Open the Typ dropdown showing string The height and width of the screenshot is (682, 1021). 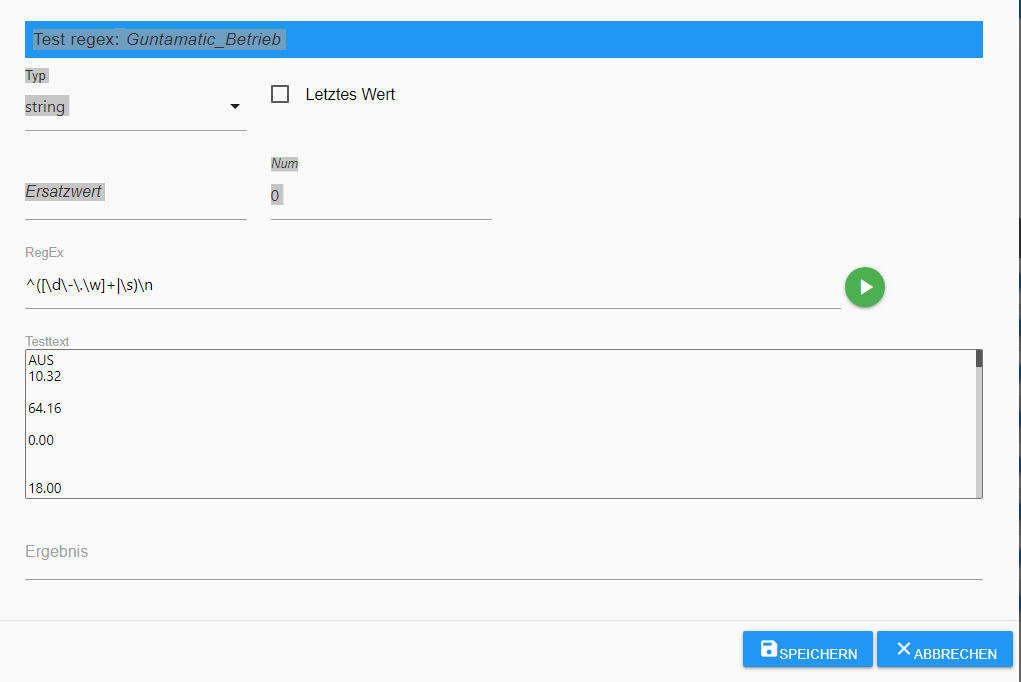(x=135, y=107)
